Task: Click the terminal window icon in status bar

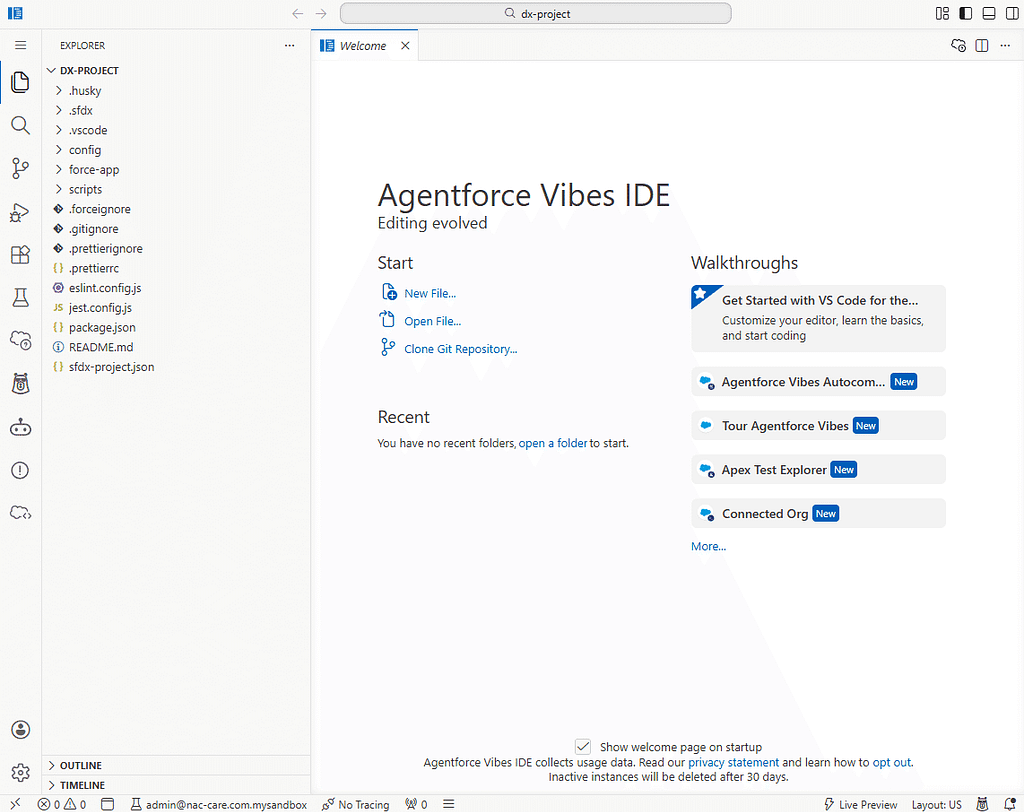Action: (x=108, y=804)
